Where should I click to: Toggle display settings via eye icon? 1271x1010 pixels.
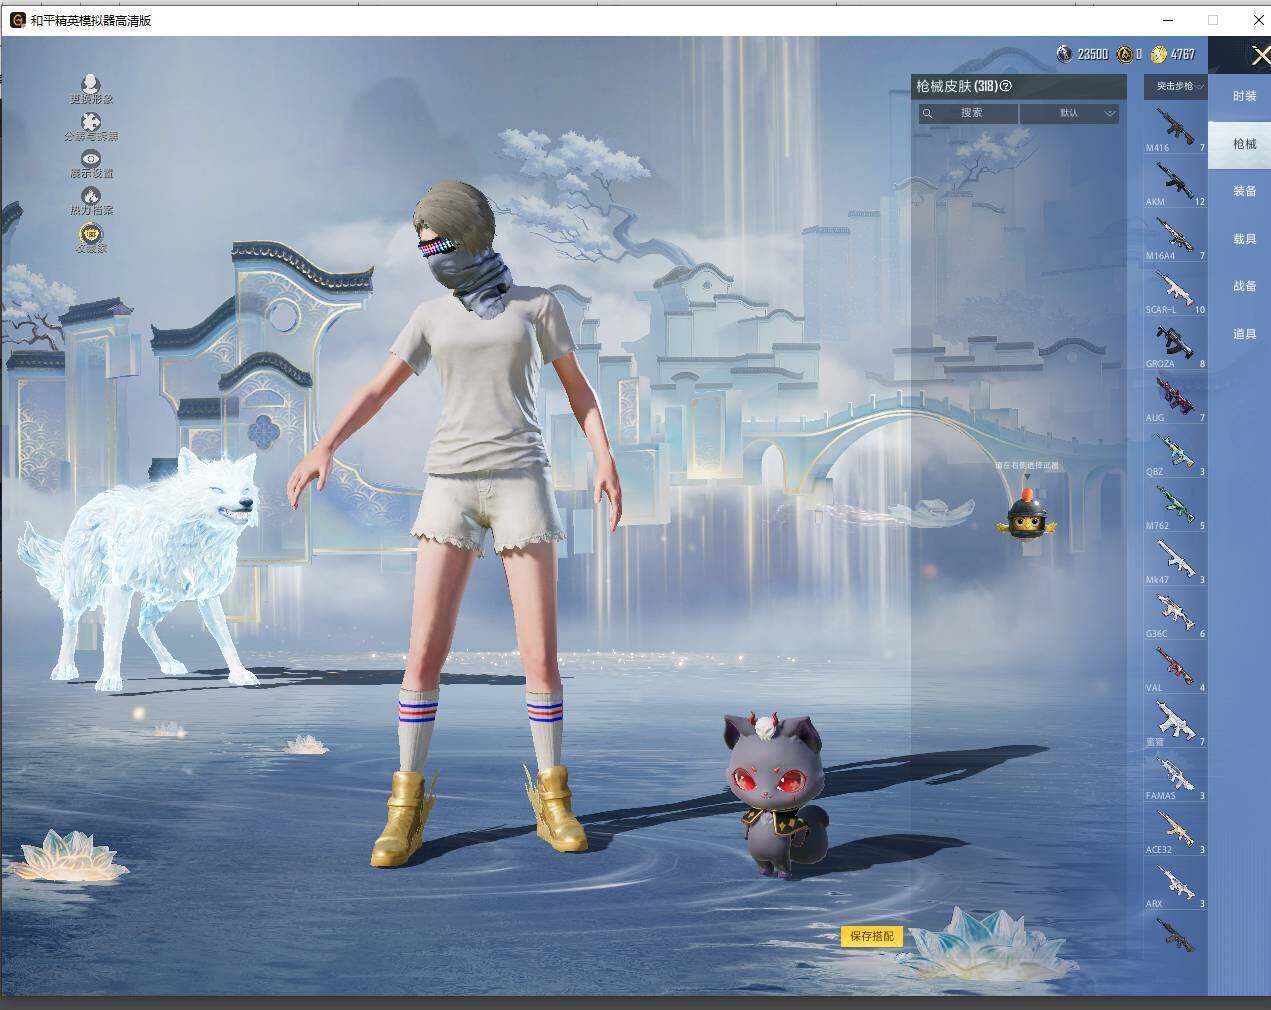[x=91, y=159]
